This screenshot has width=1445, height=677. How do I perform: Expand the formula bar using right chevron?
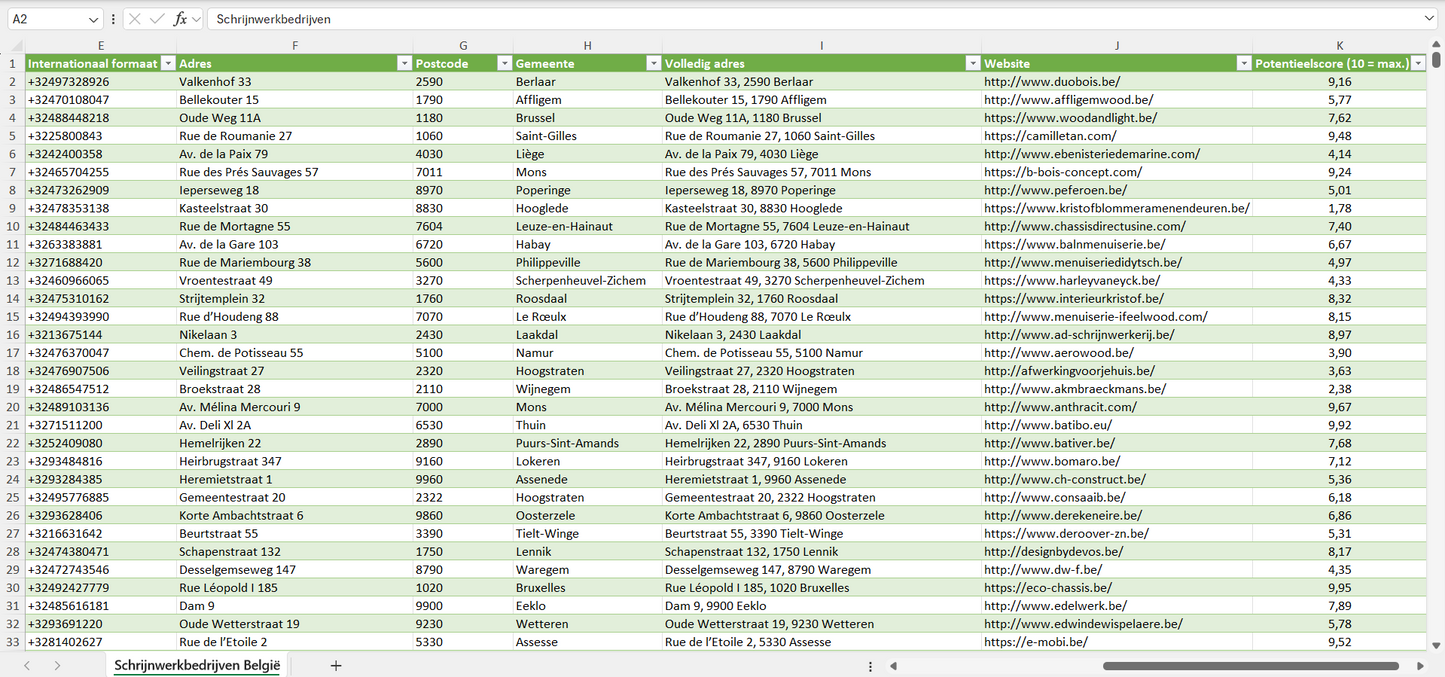pos(1429,19)
